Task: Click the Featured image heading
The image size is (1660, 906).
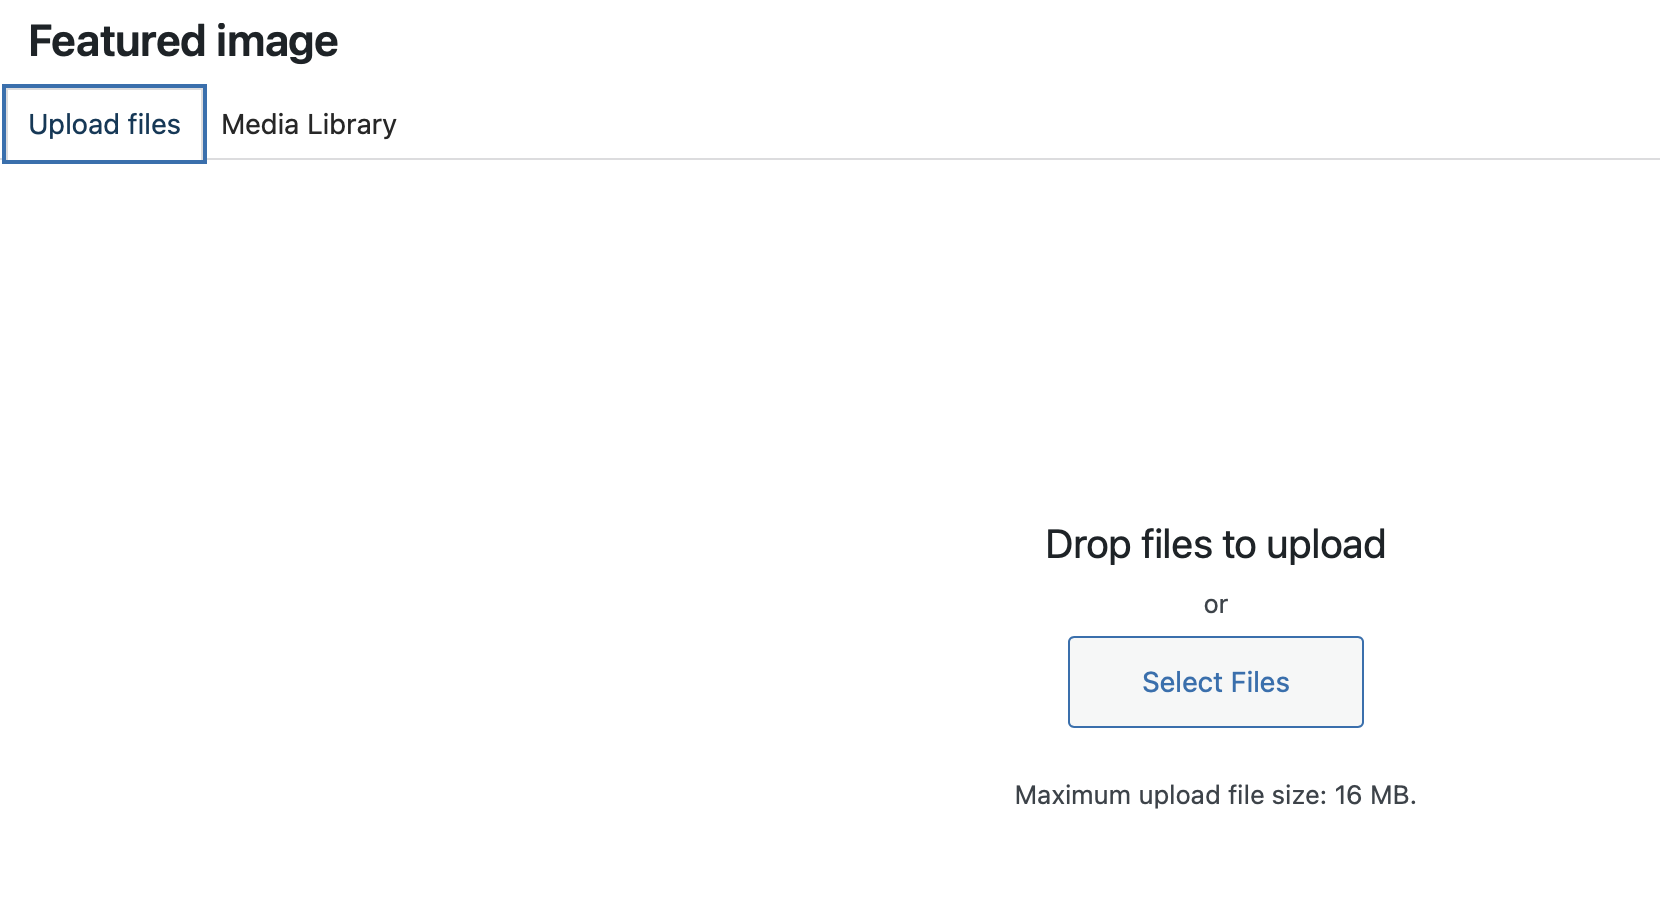Action: point(183,41)
